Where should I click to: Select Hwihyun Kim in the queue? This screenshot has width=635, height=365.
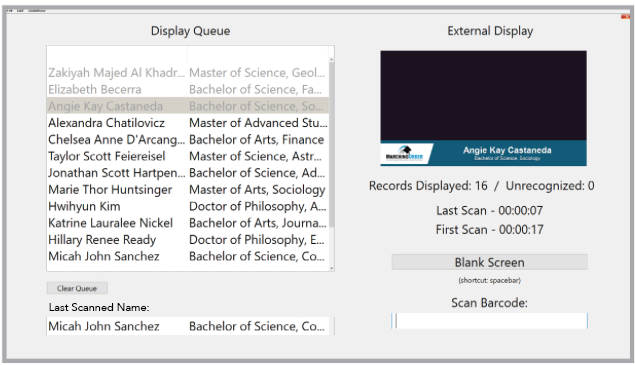coord(188,206)
